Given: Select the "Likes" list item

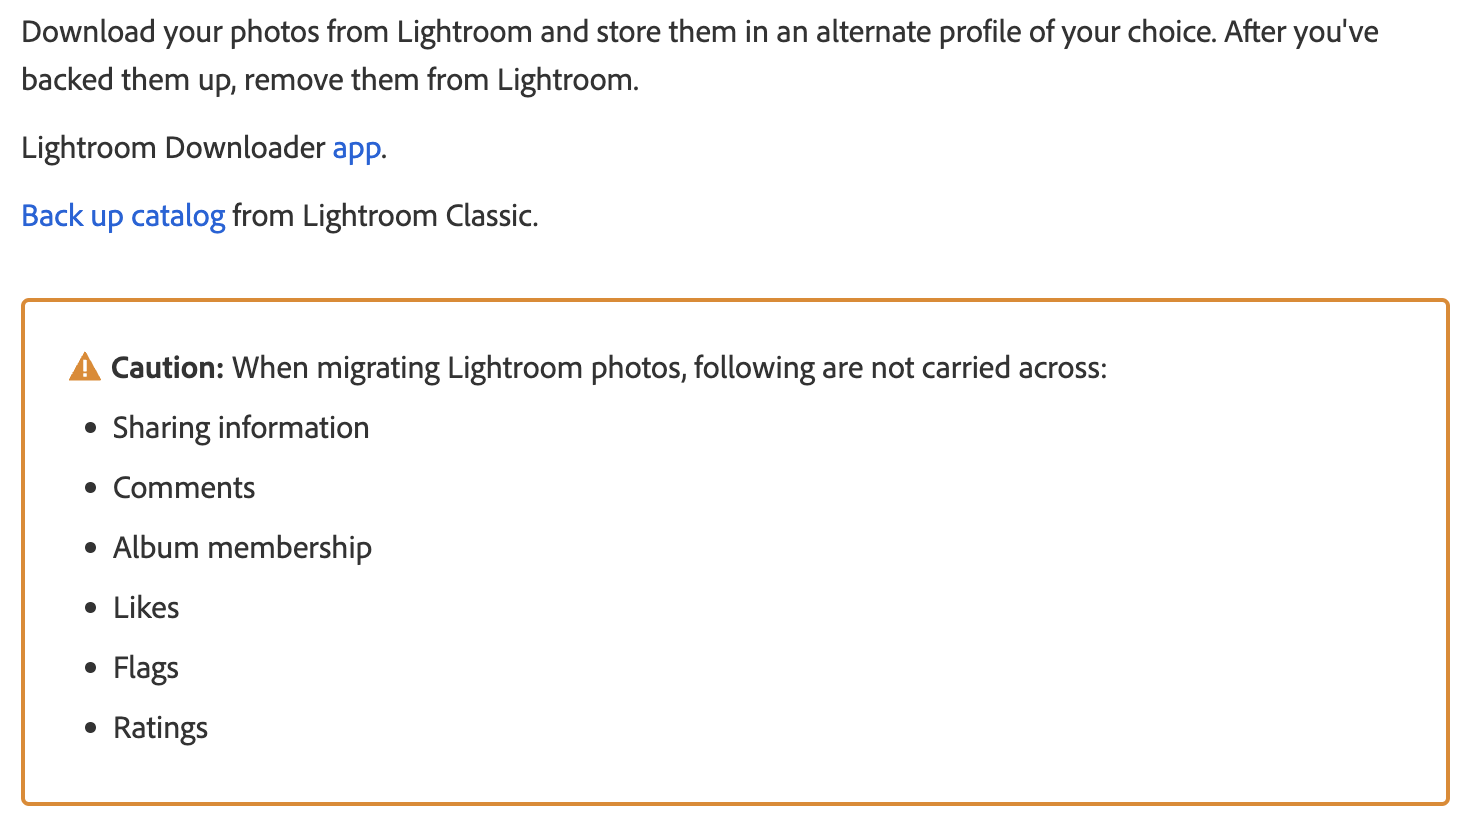Looking at the screenshot, I should (x=146, y=608).
